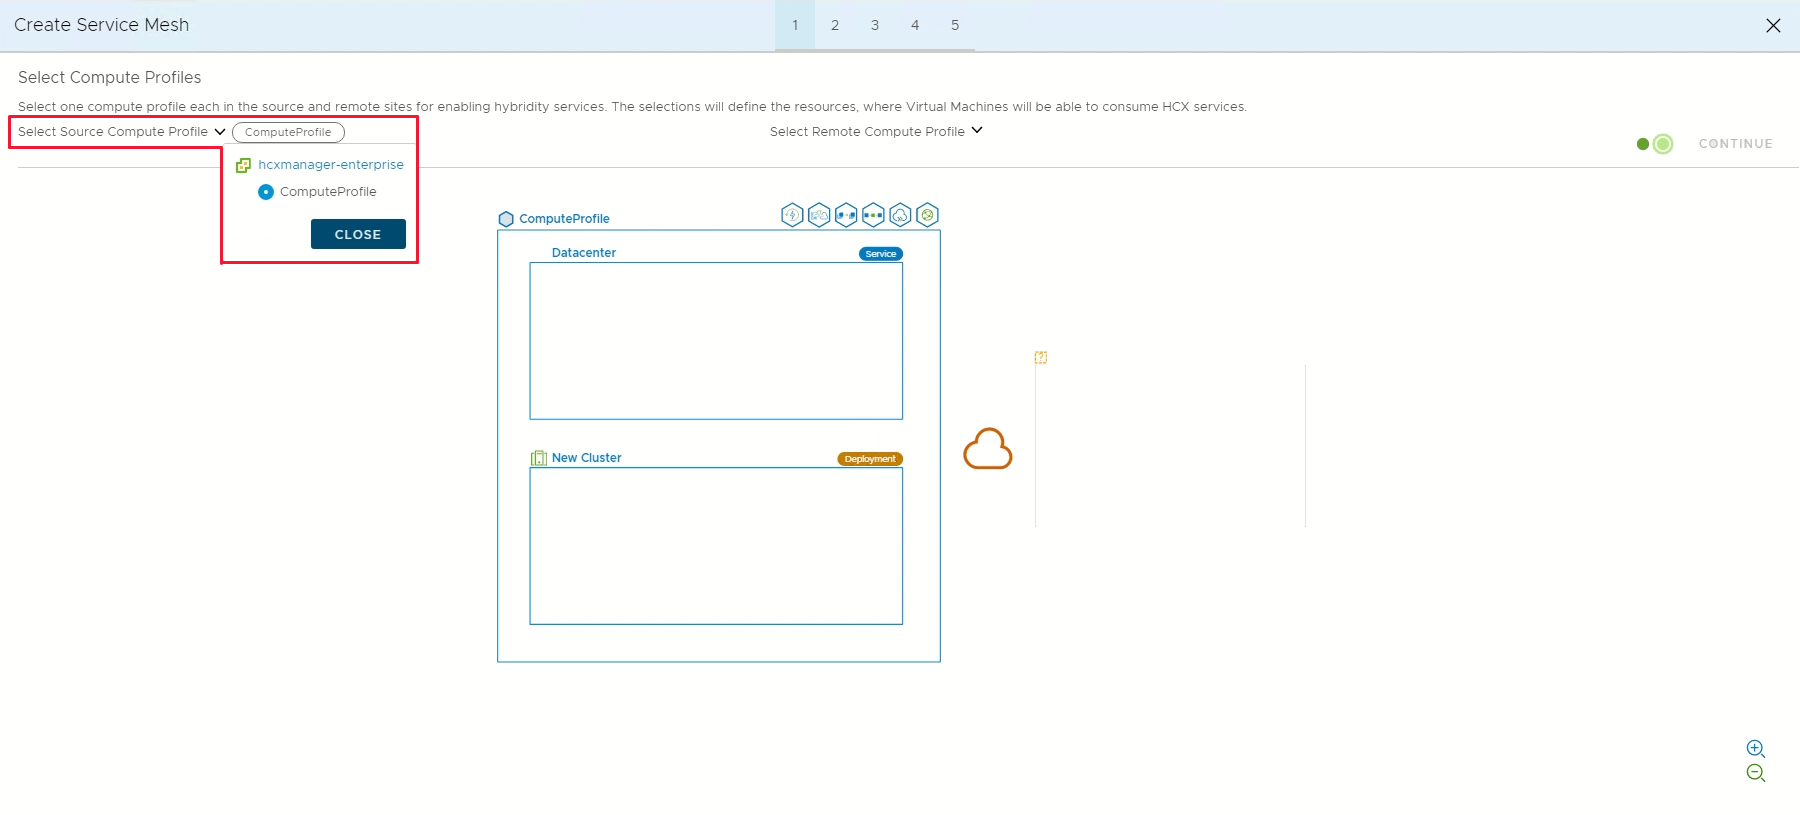1800x815 pixels.
Task: Click the ComputeProfile diagram title
Action: point(564,219)
